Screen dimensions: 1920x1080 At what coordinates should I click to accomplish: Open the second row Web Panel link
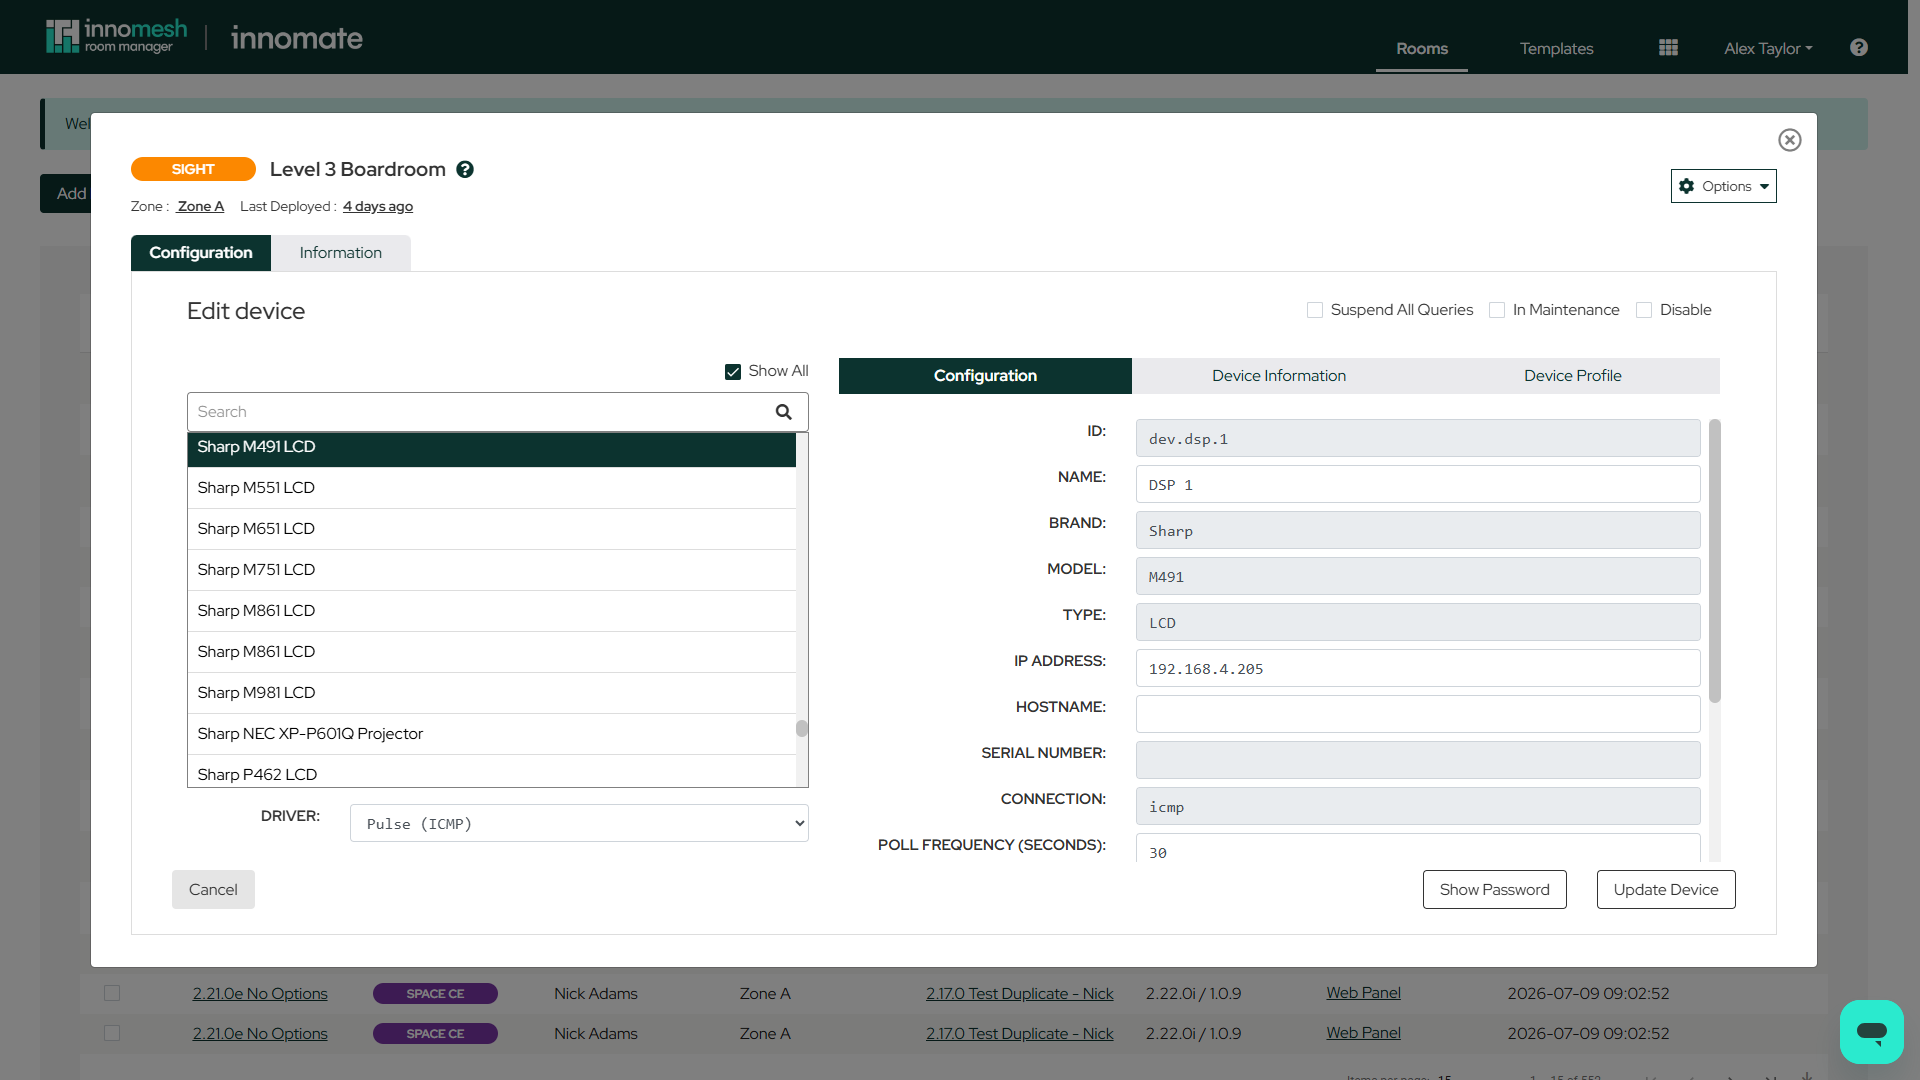(1363, 1033)
